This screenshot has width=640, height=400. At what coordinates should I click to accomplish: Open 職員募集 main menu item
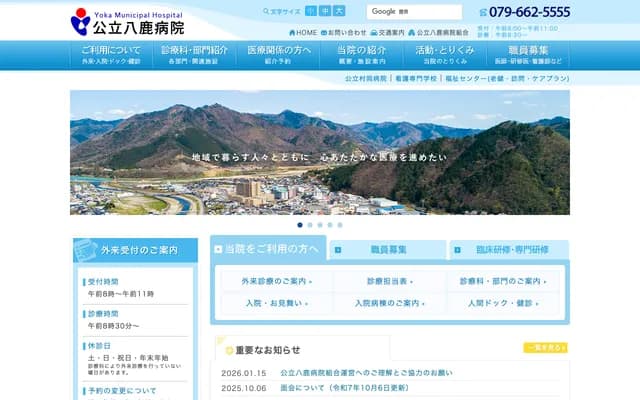(529, 55)
